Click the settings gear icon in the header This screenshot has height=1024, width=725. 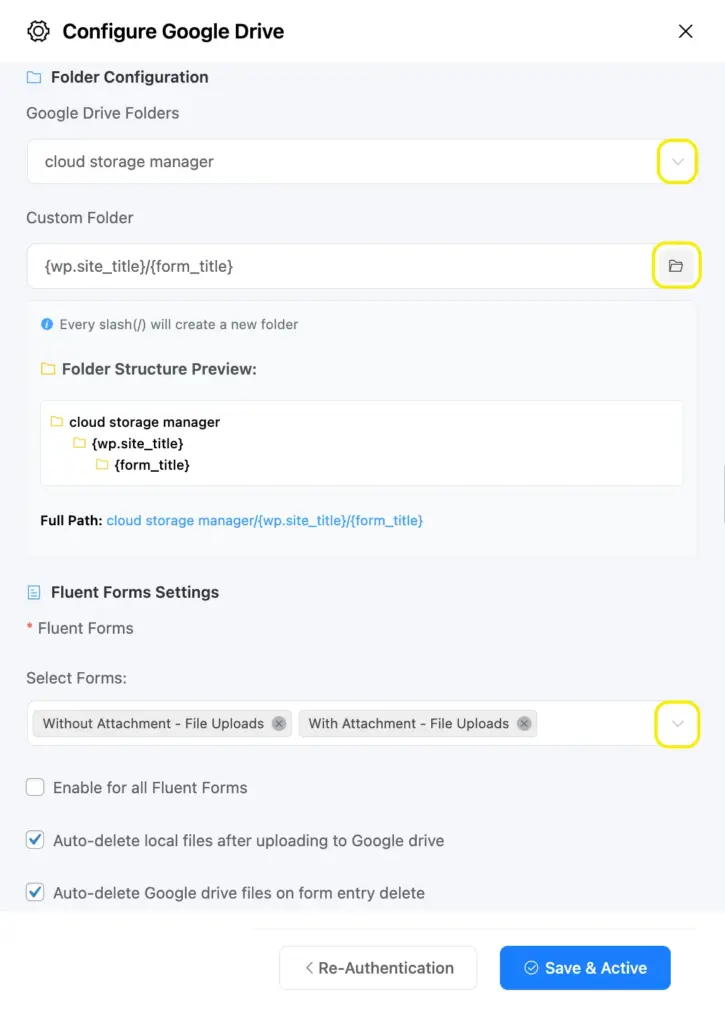coord(37,31)
